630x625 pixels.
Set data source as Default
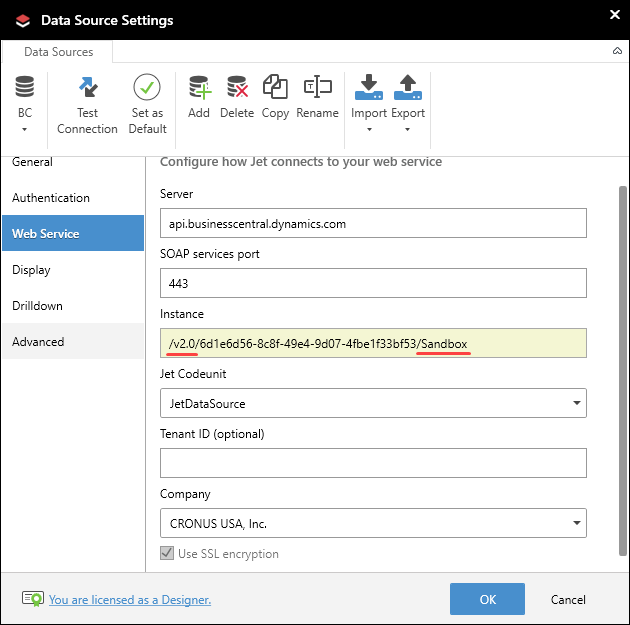point(147,105)
